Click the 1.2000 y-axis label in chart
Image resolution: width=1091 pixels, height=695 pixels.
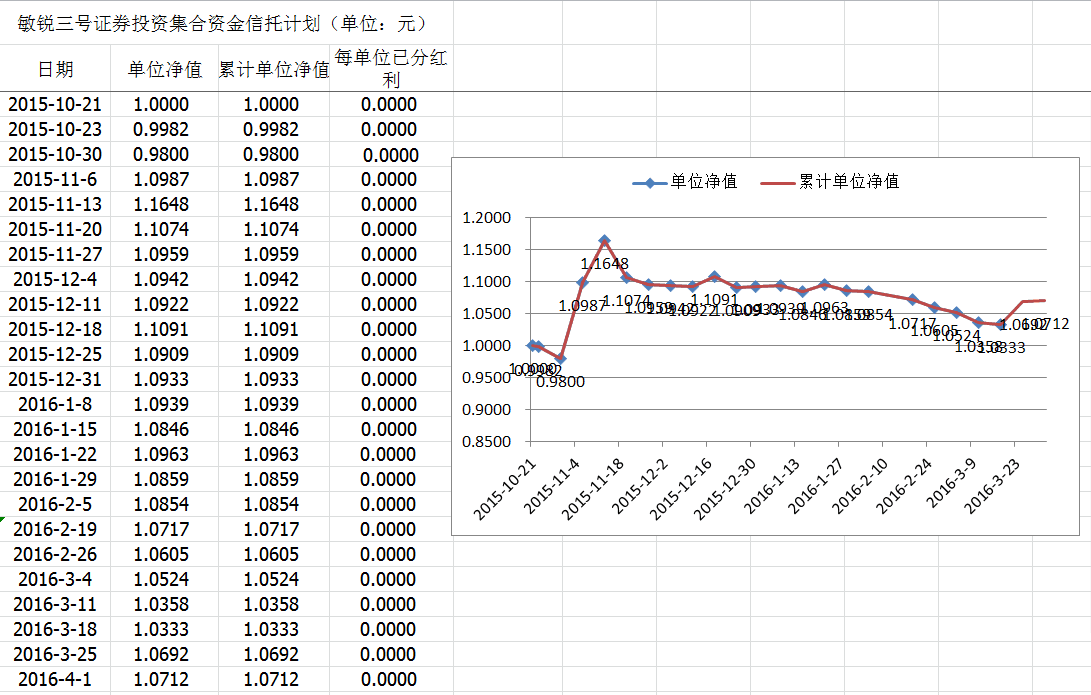(x=485, y=218)
